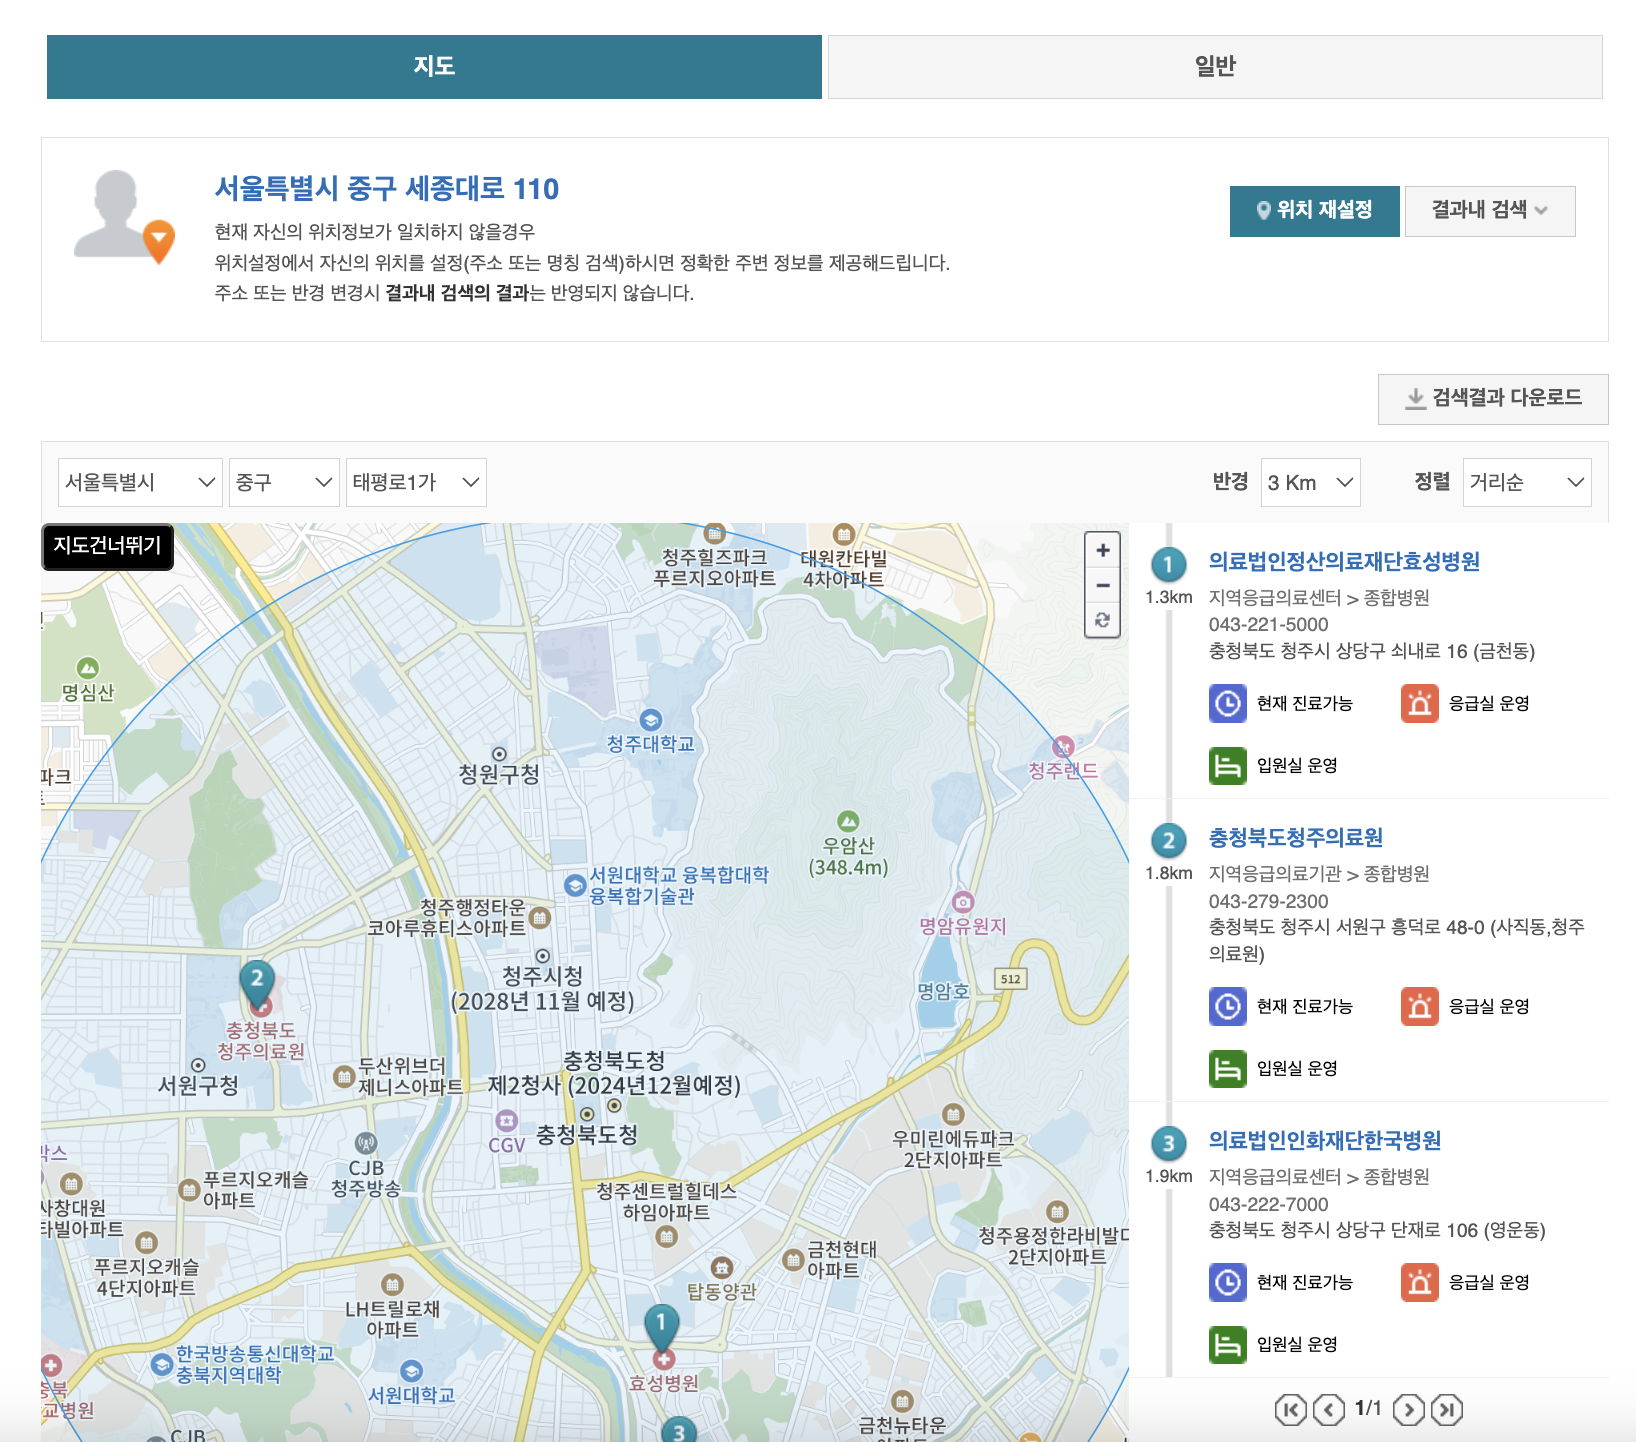The image size is (1636, 1442).
Task: Click 청주랜드 marker on the map
Action: tap(1063, 746)
